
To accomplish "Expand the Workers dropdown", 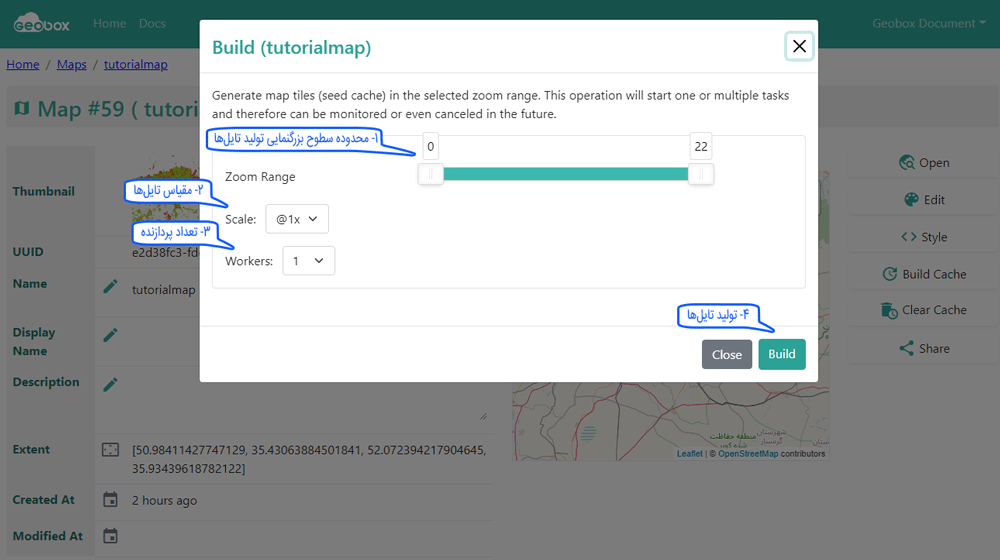I will pyautogui.click(x=308, y=261).
